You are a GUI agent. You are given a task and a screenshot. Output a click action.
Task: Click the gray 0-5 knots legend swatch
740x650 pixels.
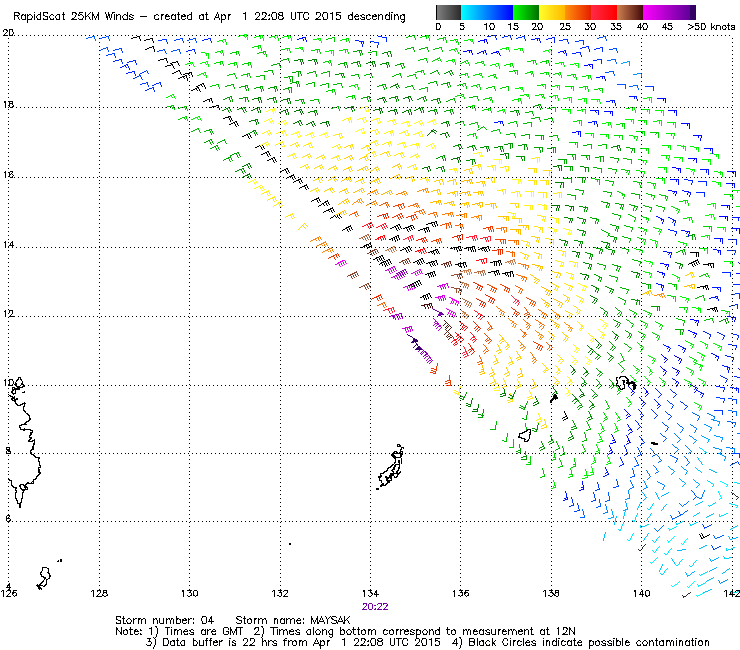point(448,12)
